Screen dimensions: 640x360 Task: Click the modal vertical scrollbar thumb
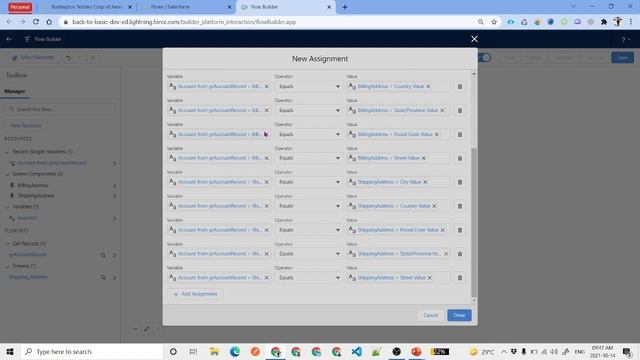(x=474, y=222)
